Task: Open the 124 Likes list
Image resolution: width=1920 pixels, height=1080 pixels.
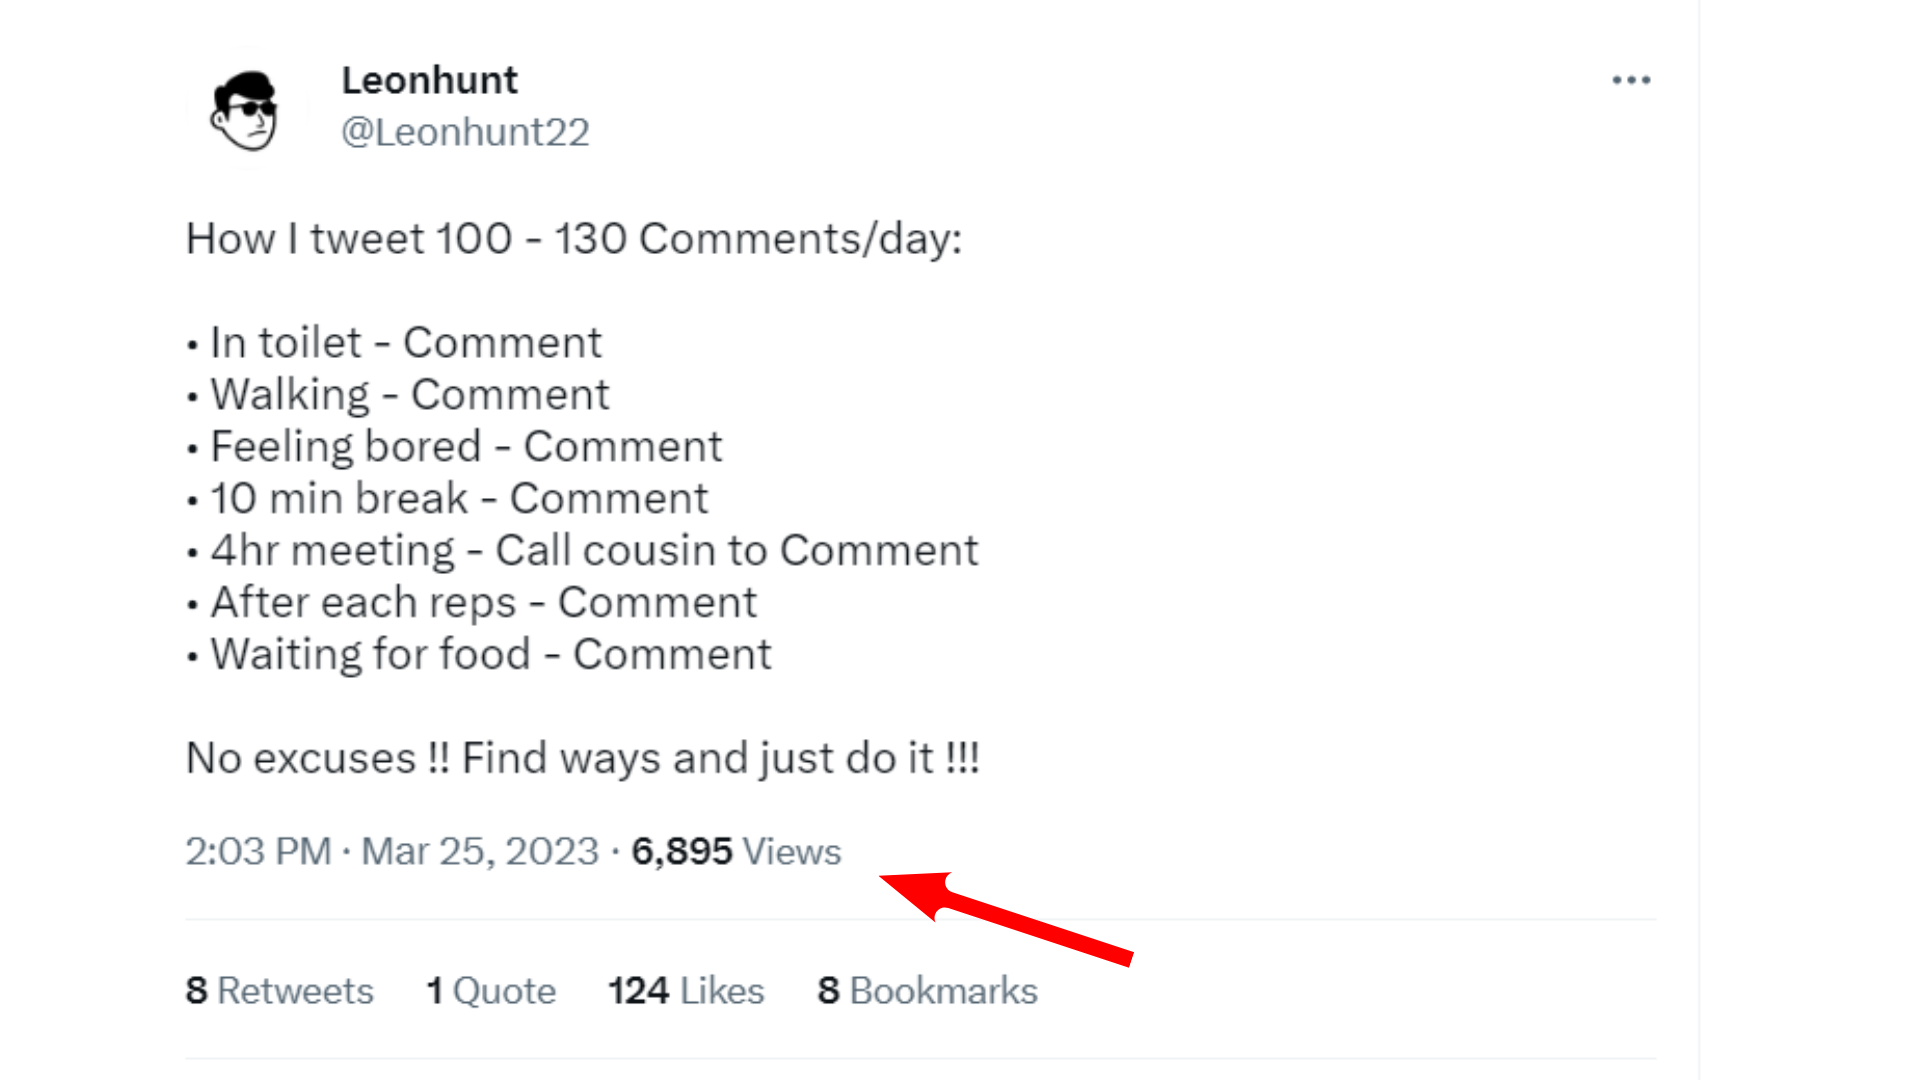Action: coord(685,990)
